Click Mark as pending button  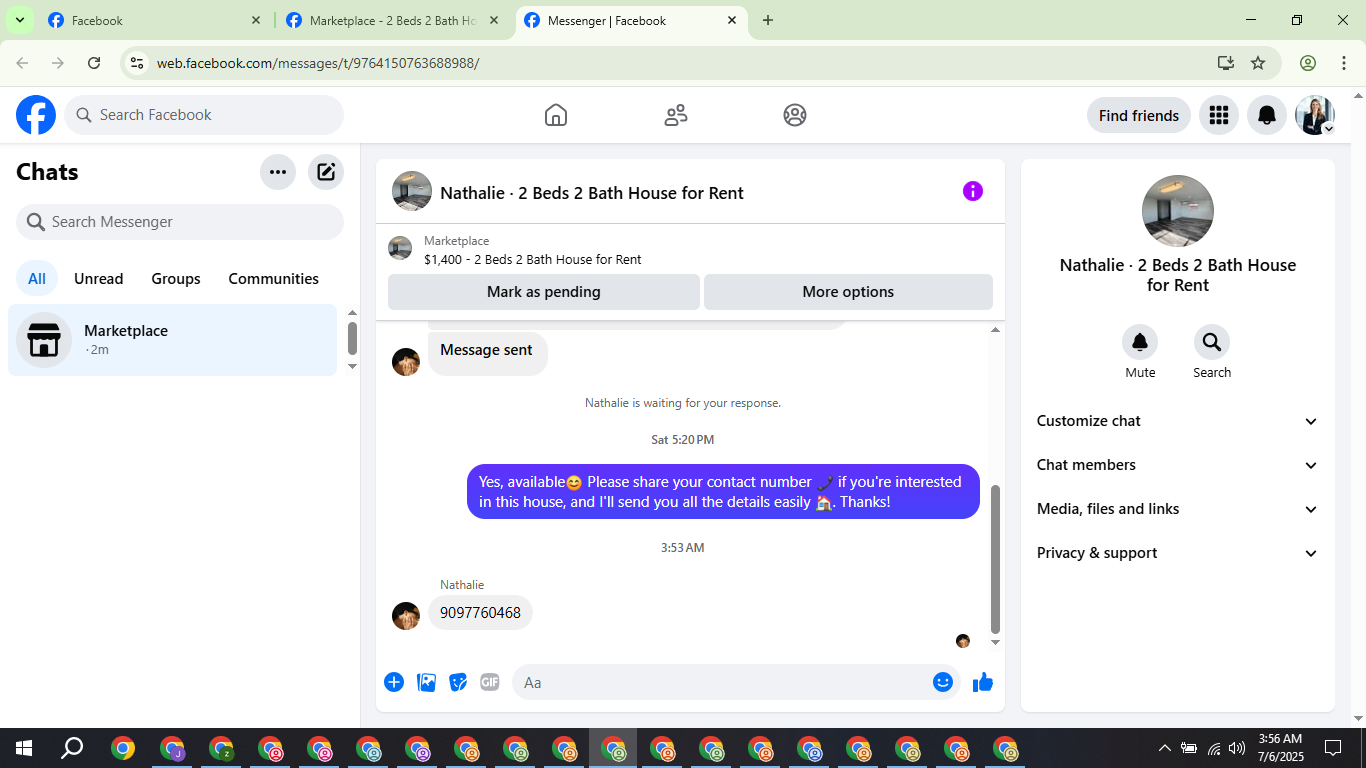544,292
